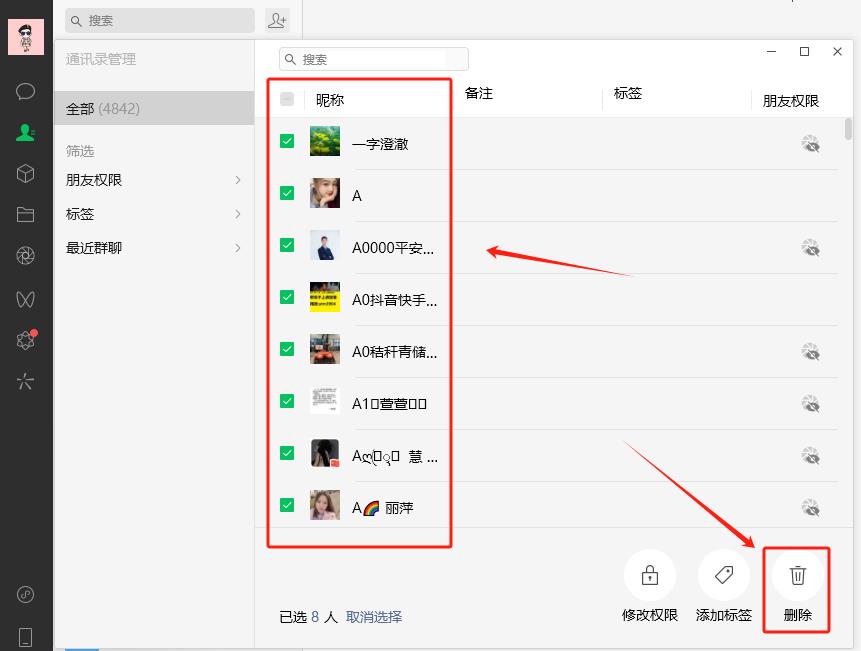Viewport: 861px width, 651px height.
Task: Click the avatar of 一字澄澈
Action: pos(325,141)
